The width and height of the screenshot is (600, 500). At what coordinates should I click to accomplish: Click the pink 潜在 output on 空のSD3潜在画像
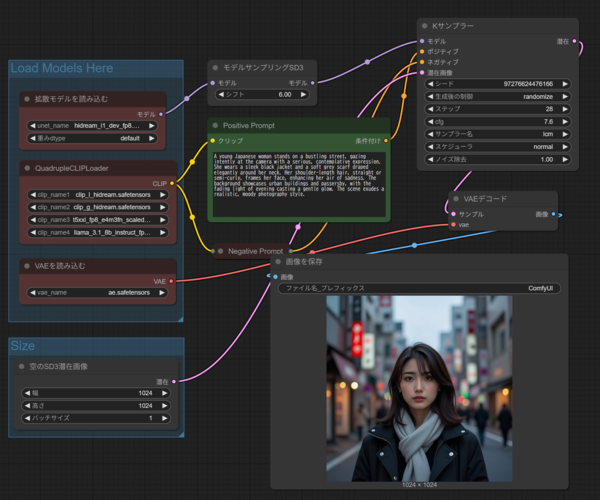point(173,381)
